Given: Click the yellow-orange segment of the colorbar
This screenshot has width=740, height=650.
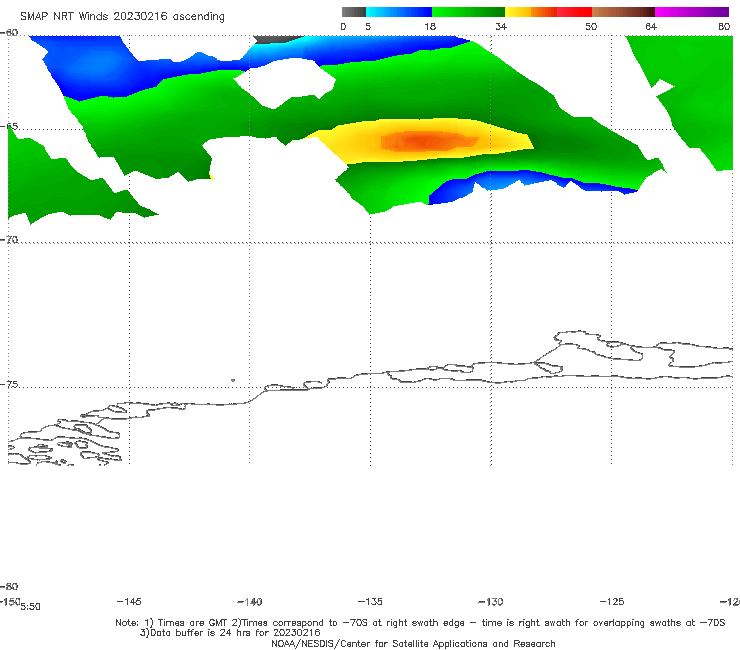Looking at the screenshot, I should [531, 12].
